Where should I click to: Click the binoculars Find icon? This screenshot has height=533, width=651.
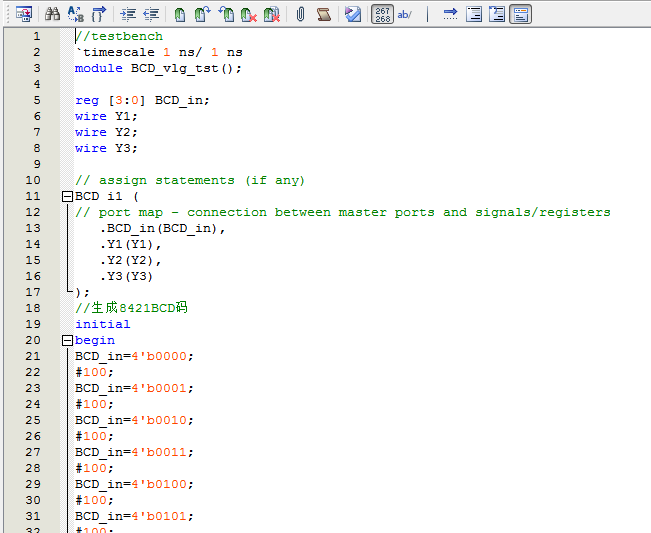(x=52, y=14)
